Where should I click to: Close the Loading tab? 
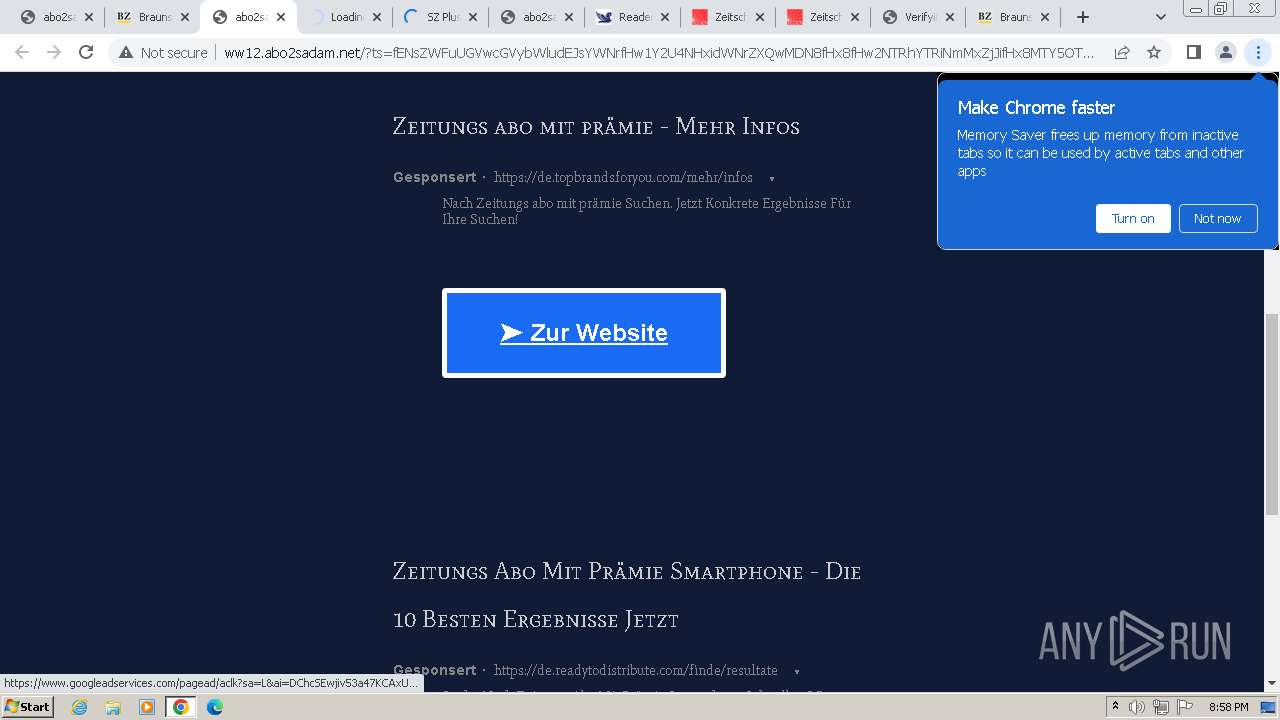point(376,17)
